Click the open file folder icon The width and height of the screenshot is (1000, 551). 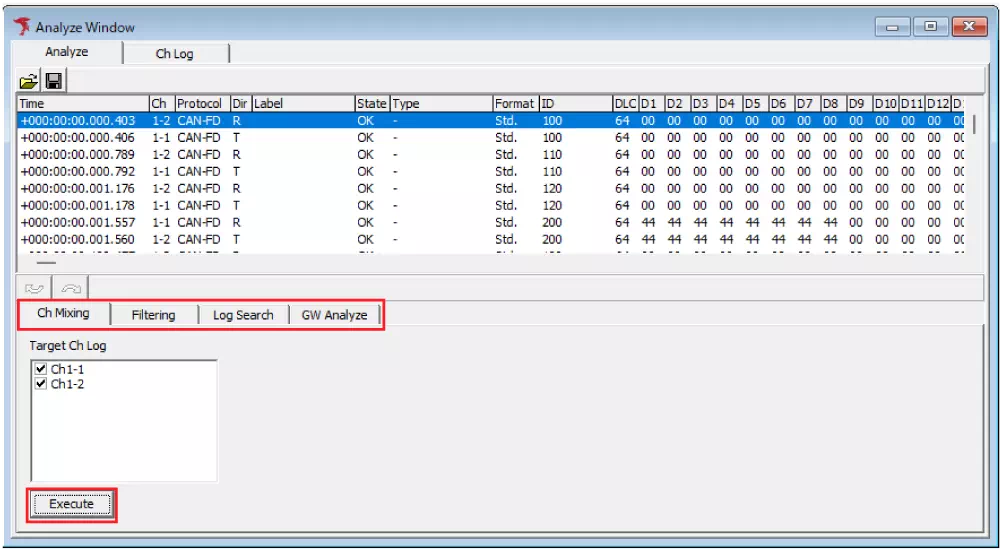(29, 81)
